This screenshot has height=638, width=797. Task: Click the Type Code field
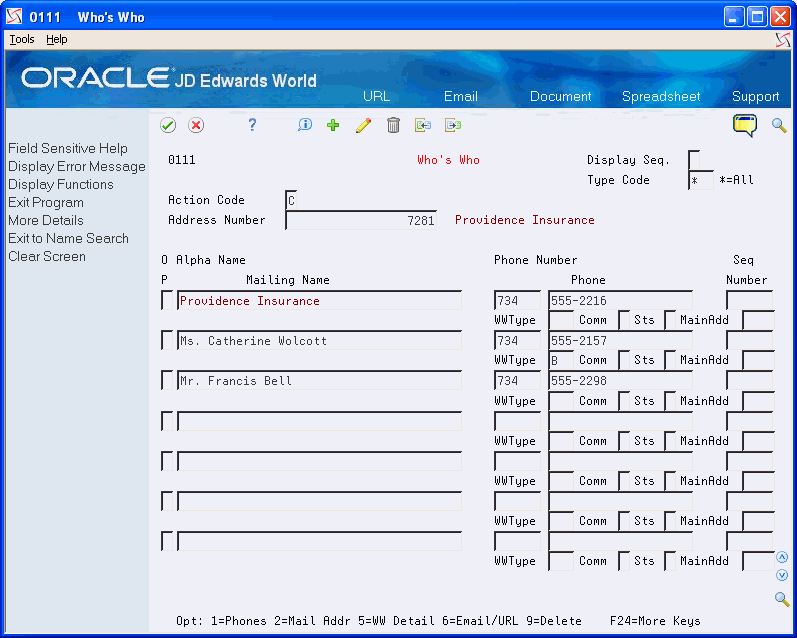click(701, 180)
